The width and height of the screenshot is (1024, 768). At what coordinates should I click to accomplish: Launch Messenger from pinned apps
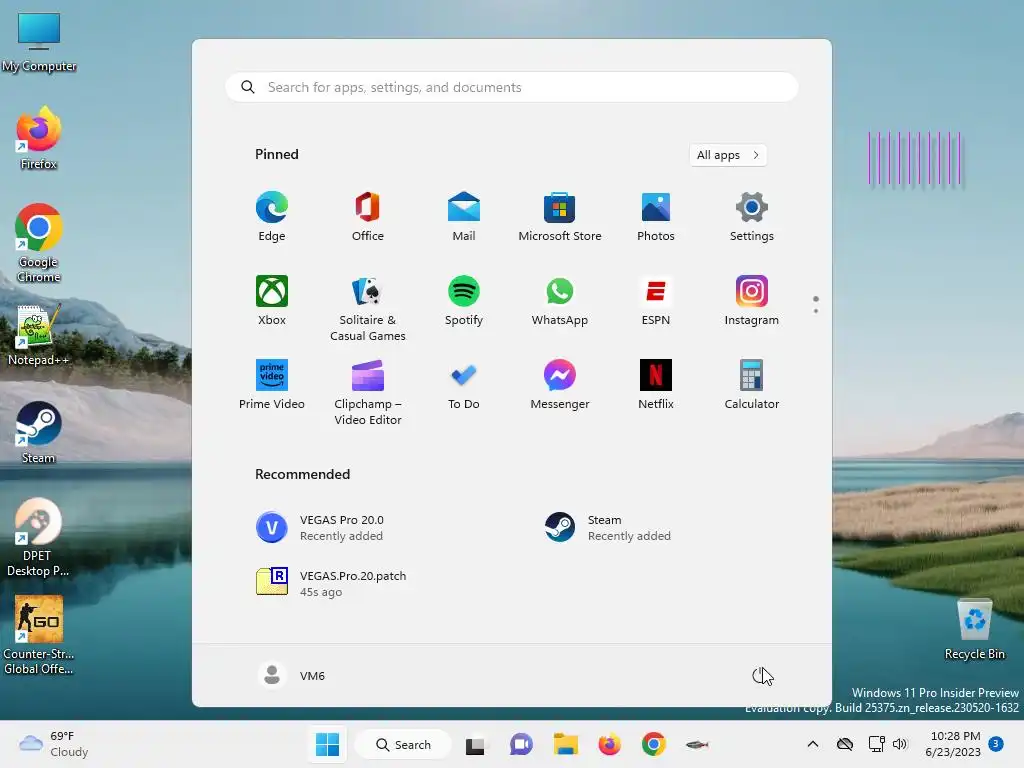click(560, 385)
